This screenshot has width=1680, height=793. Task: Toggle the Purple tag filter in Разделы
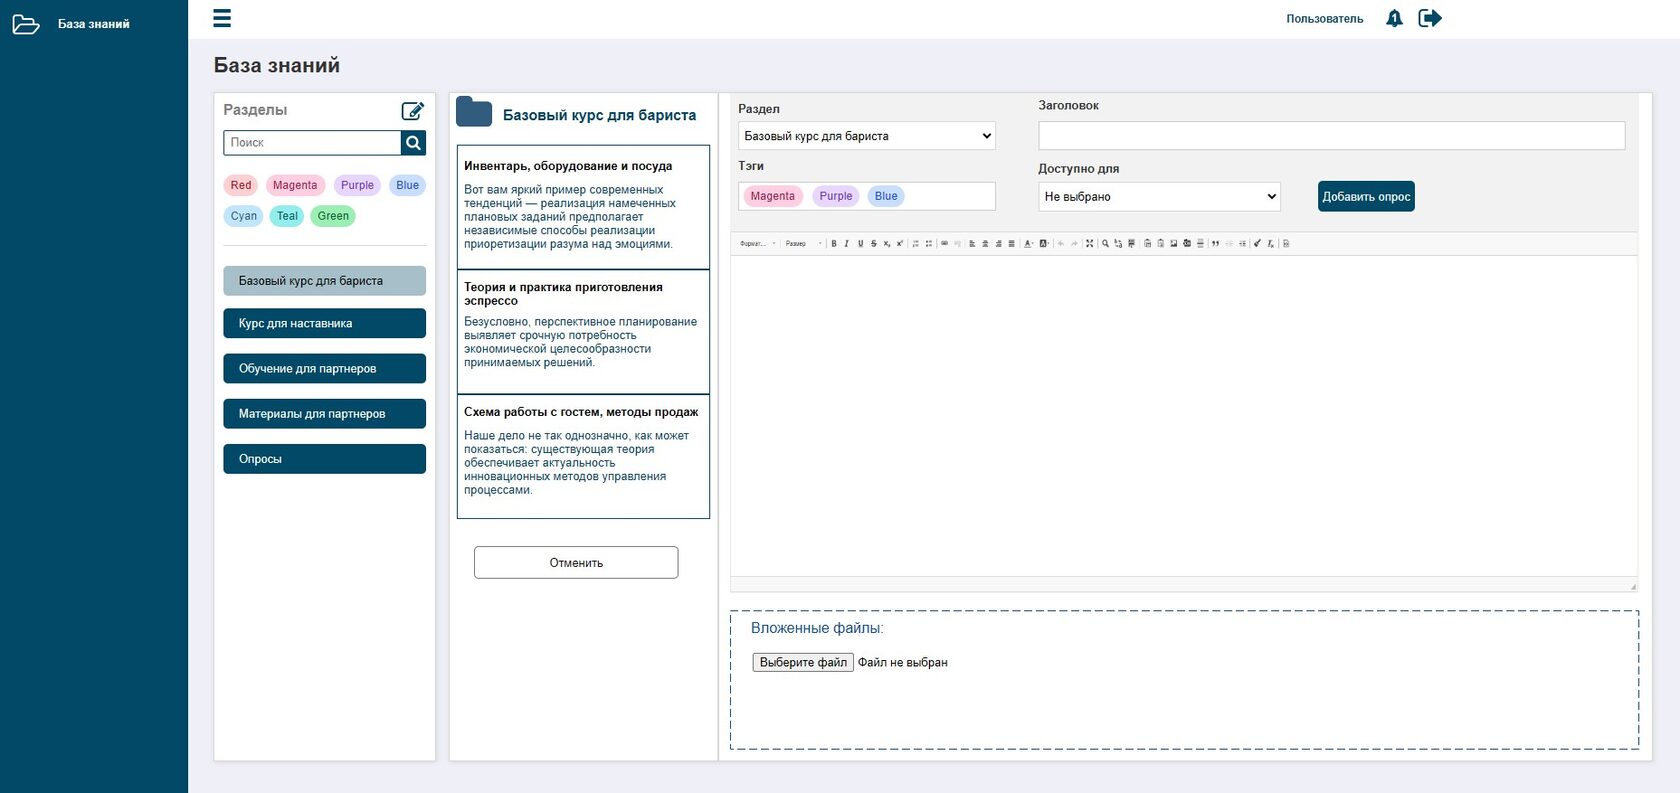pos(357,185)
